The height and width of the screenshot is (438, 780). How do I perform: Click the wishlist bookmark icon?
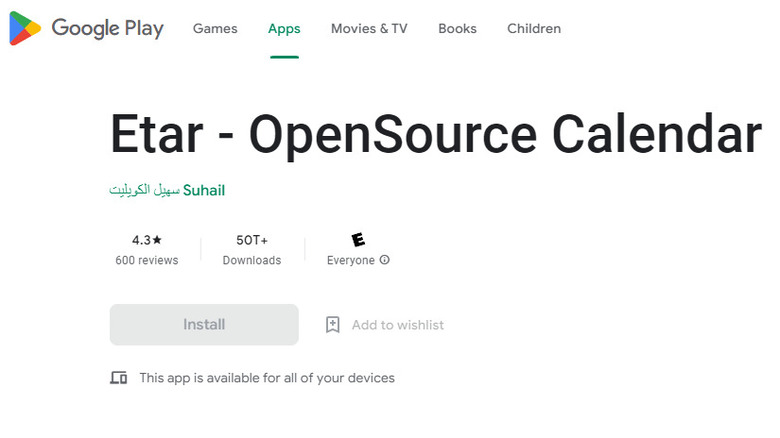[332, 325]
